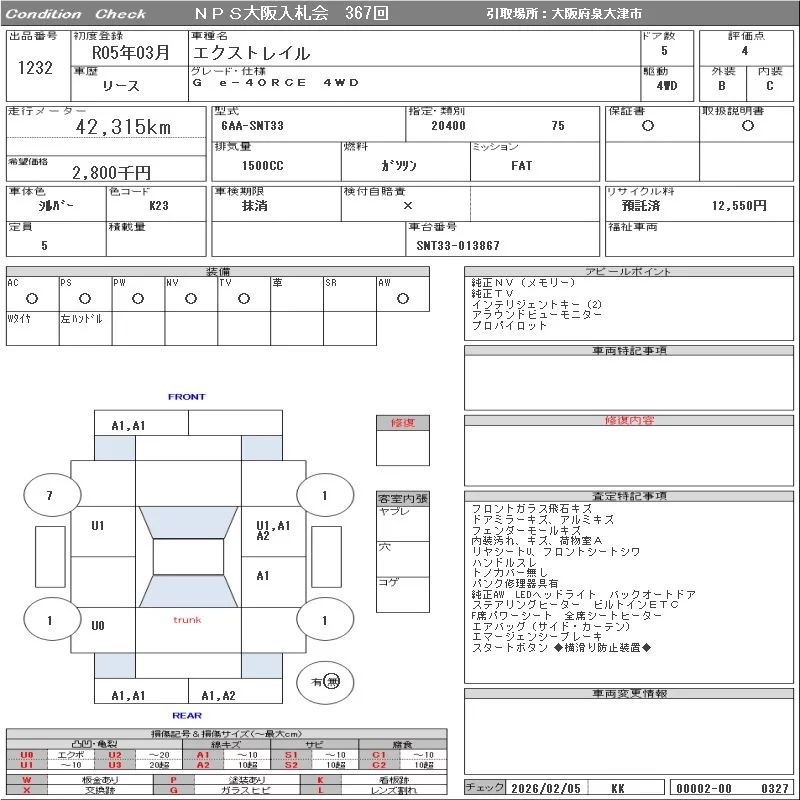
Task: Click odometer reading 42,315km
Action: (x=123, y=128)
